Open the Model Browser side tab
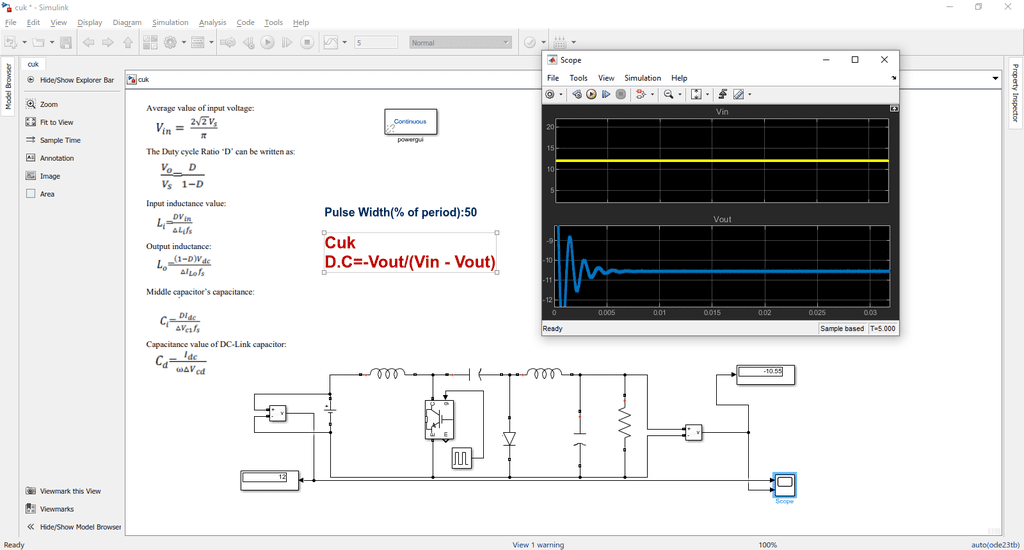The height and width of the screenshot is (550, 1024). (8, 86)
